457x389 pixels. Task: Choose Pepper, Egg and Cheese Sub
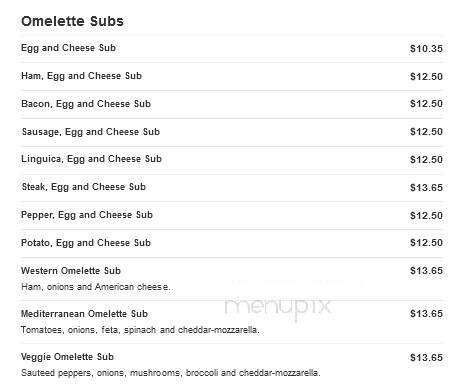(87, 215)
